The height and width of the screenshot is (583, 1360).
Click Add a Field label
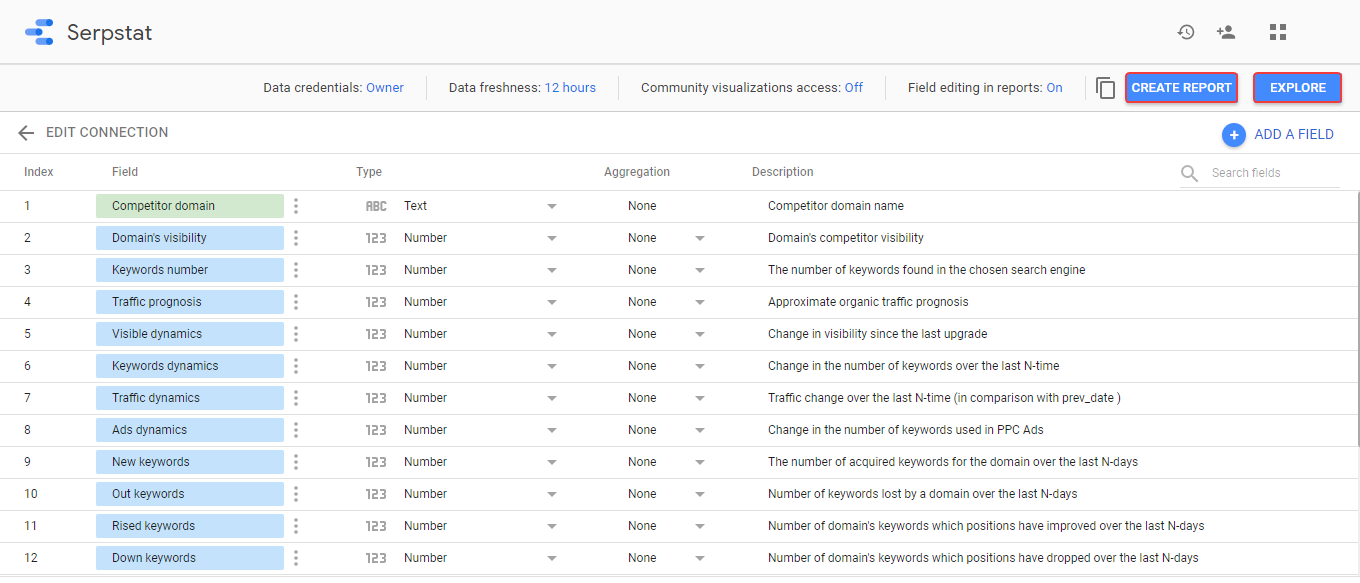coord(1294,134)
